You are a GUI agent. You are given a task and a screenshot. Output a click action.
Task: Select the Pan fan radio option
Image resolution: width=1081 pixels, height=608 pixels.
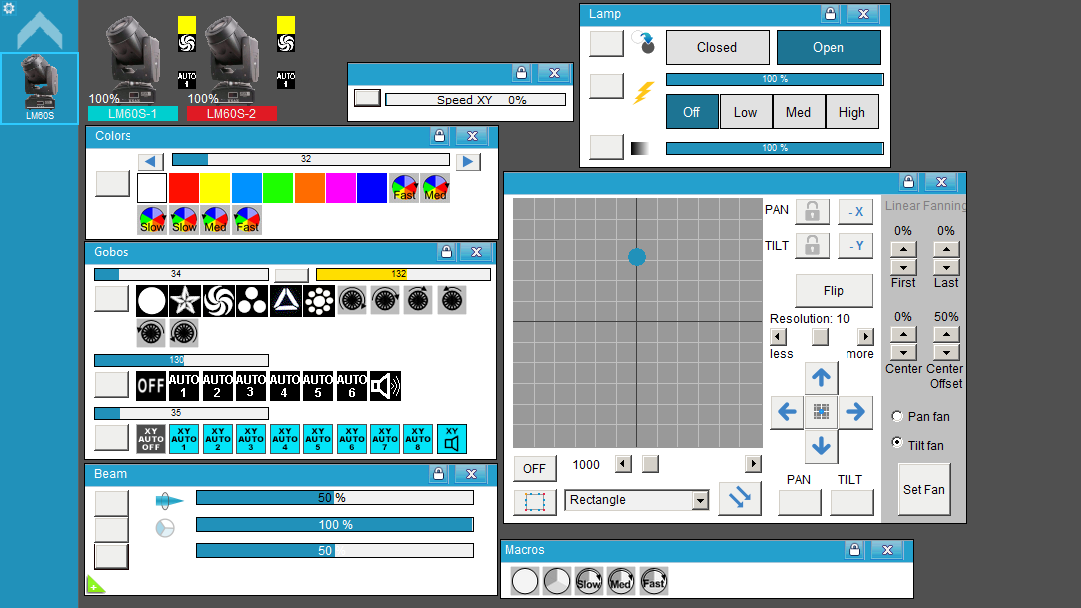click(x=897, y=416)
